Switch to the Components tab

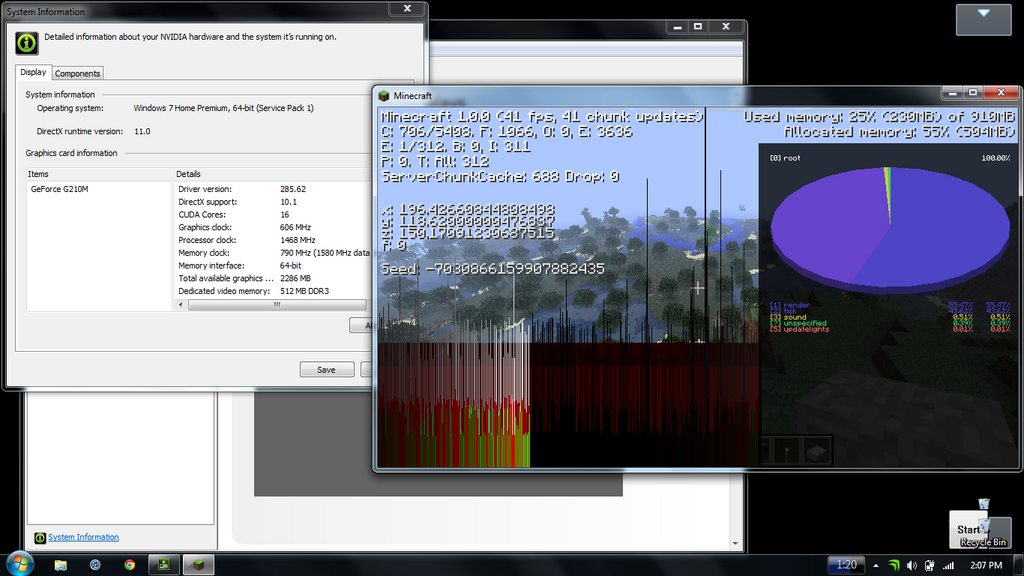[x=77, y=73]
